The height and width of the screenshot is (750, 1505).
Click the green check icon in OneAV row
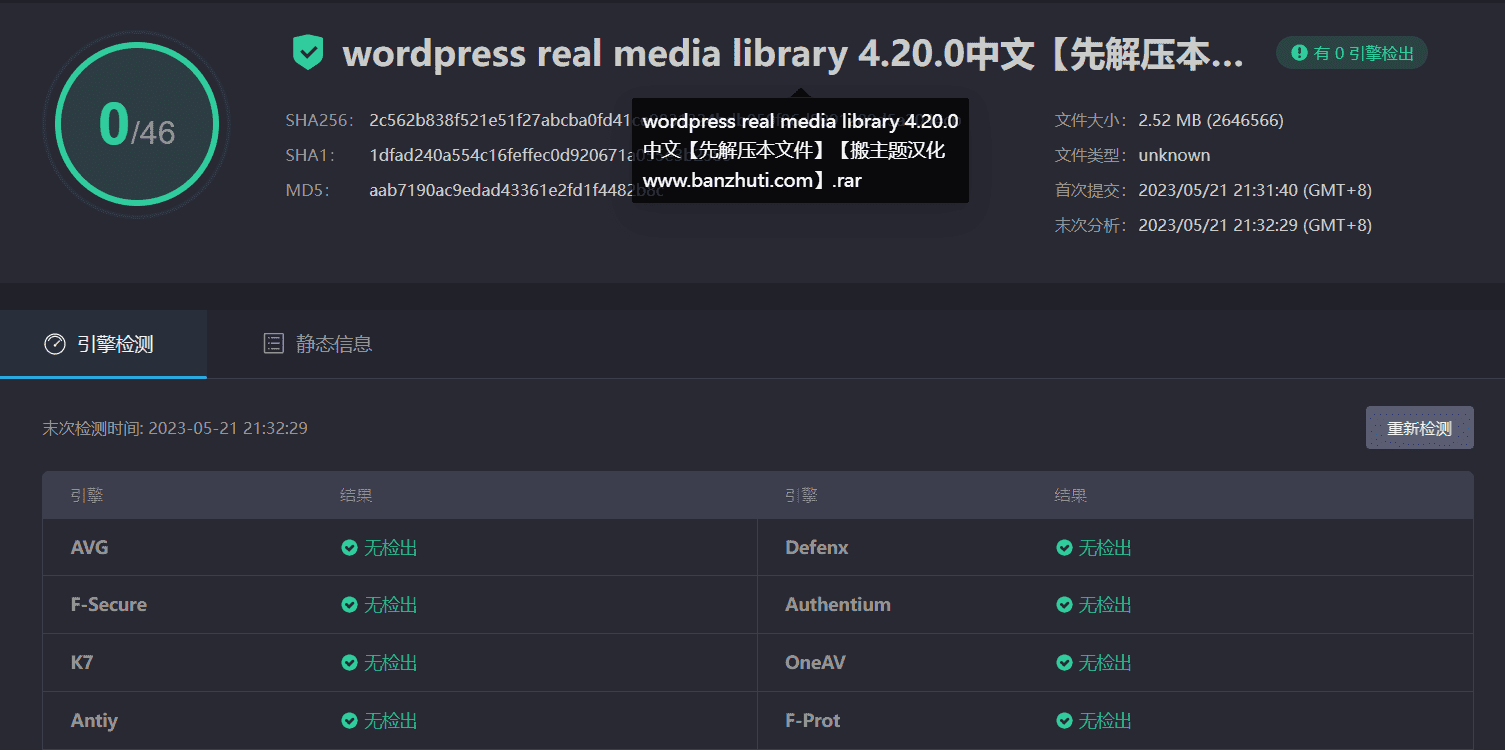pyautogui.click(x=1064, y=663)
